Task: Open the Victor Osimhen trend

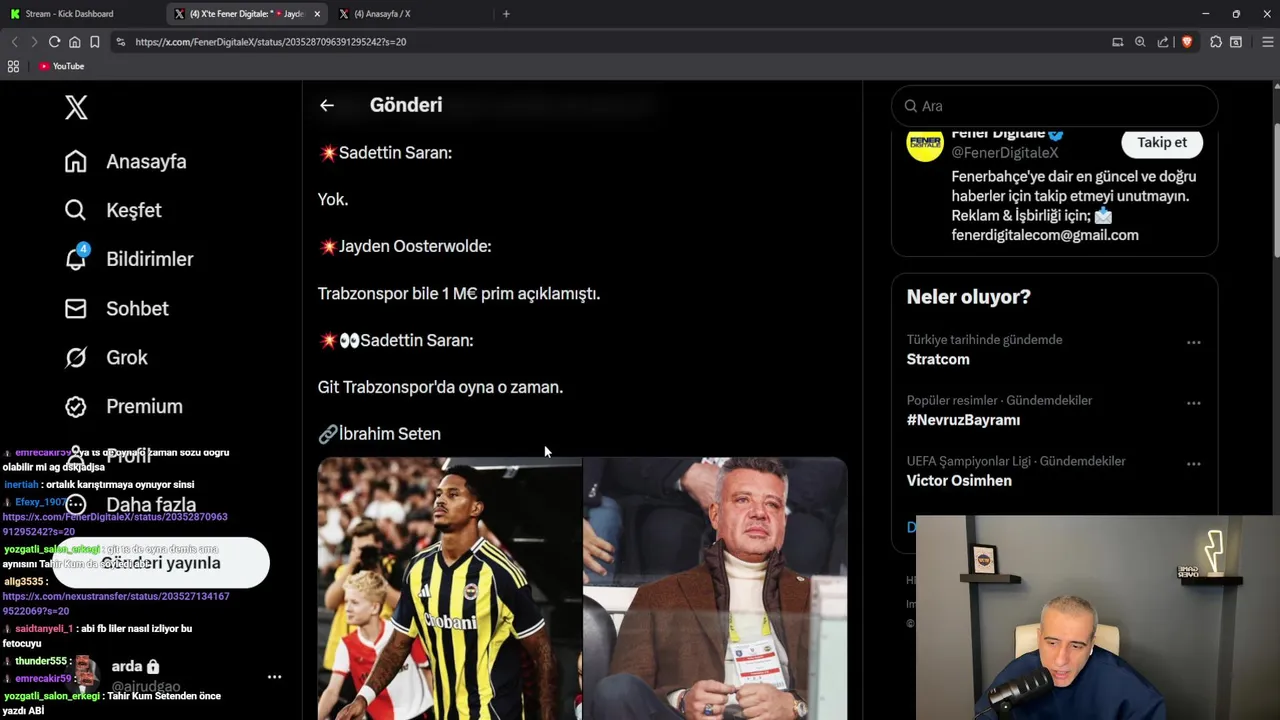Action: click(x=959, y=481)
